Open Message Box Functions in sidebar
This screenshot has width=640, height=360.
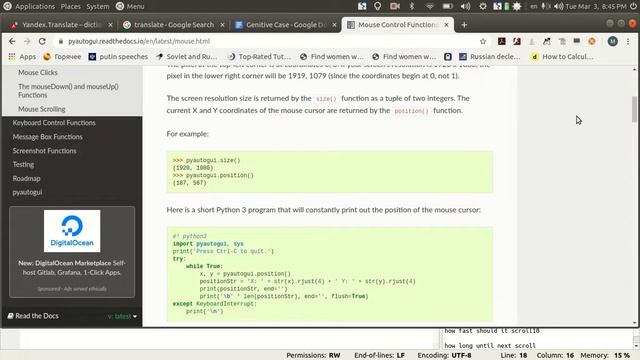click(x=47, y=137)
